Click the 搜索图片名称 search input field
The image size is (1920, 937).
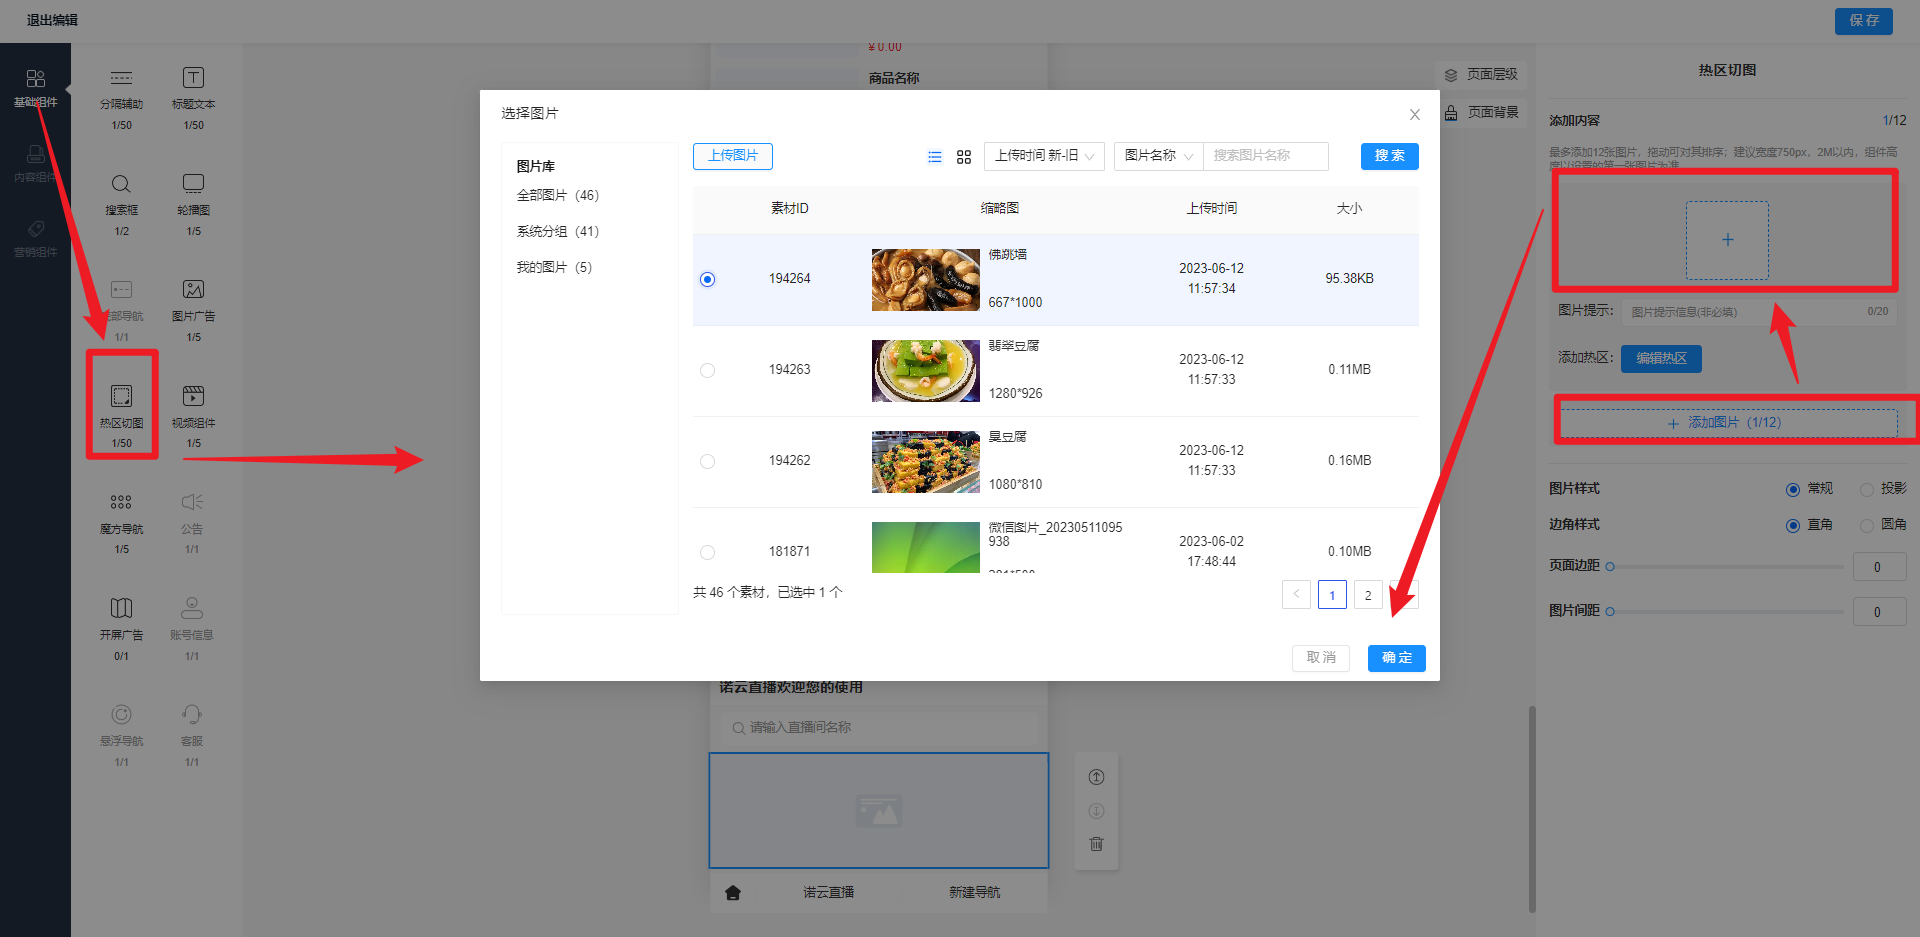pyautogui.click(x=1265, y=156)
